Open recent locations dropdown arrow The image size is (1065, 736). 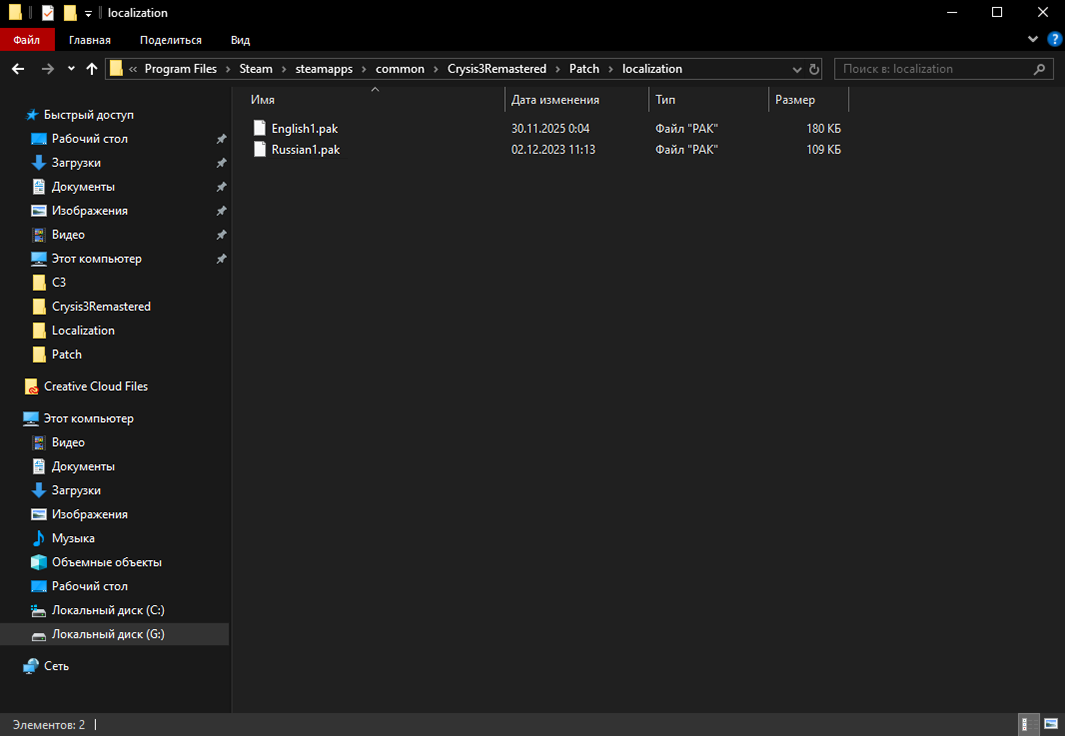click(71, 69)
